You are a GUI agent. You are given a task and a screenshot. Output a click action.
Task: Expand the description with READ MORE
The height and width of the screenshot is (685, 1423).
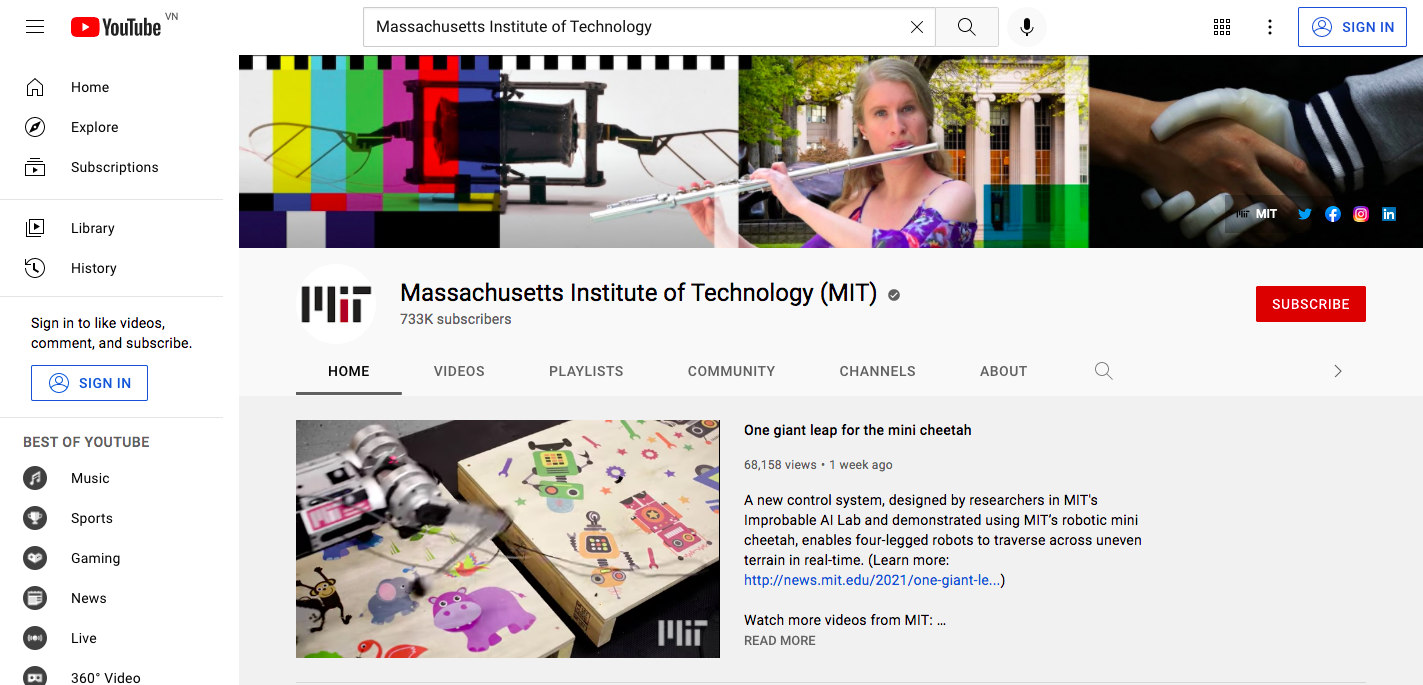pos(780,640)
